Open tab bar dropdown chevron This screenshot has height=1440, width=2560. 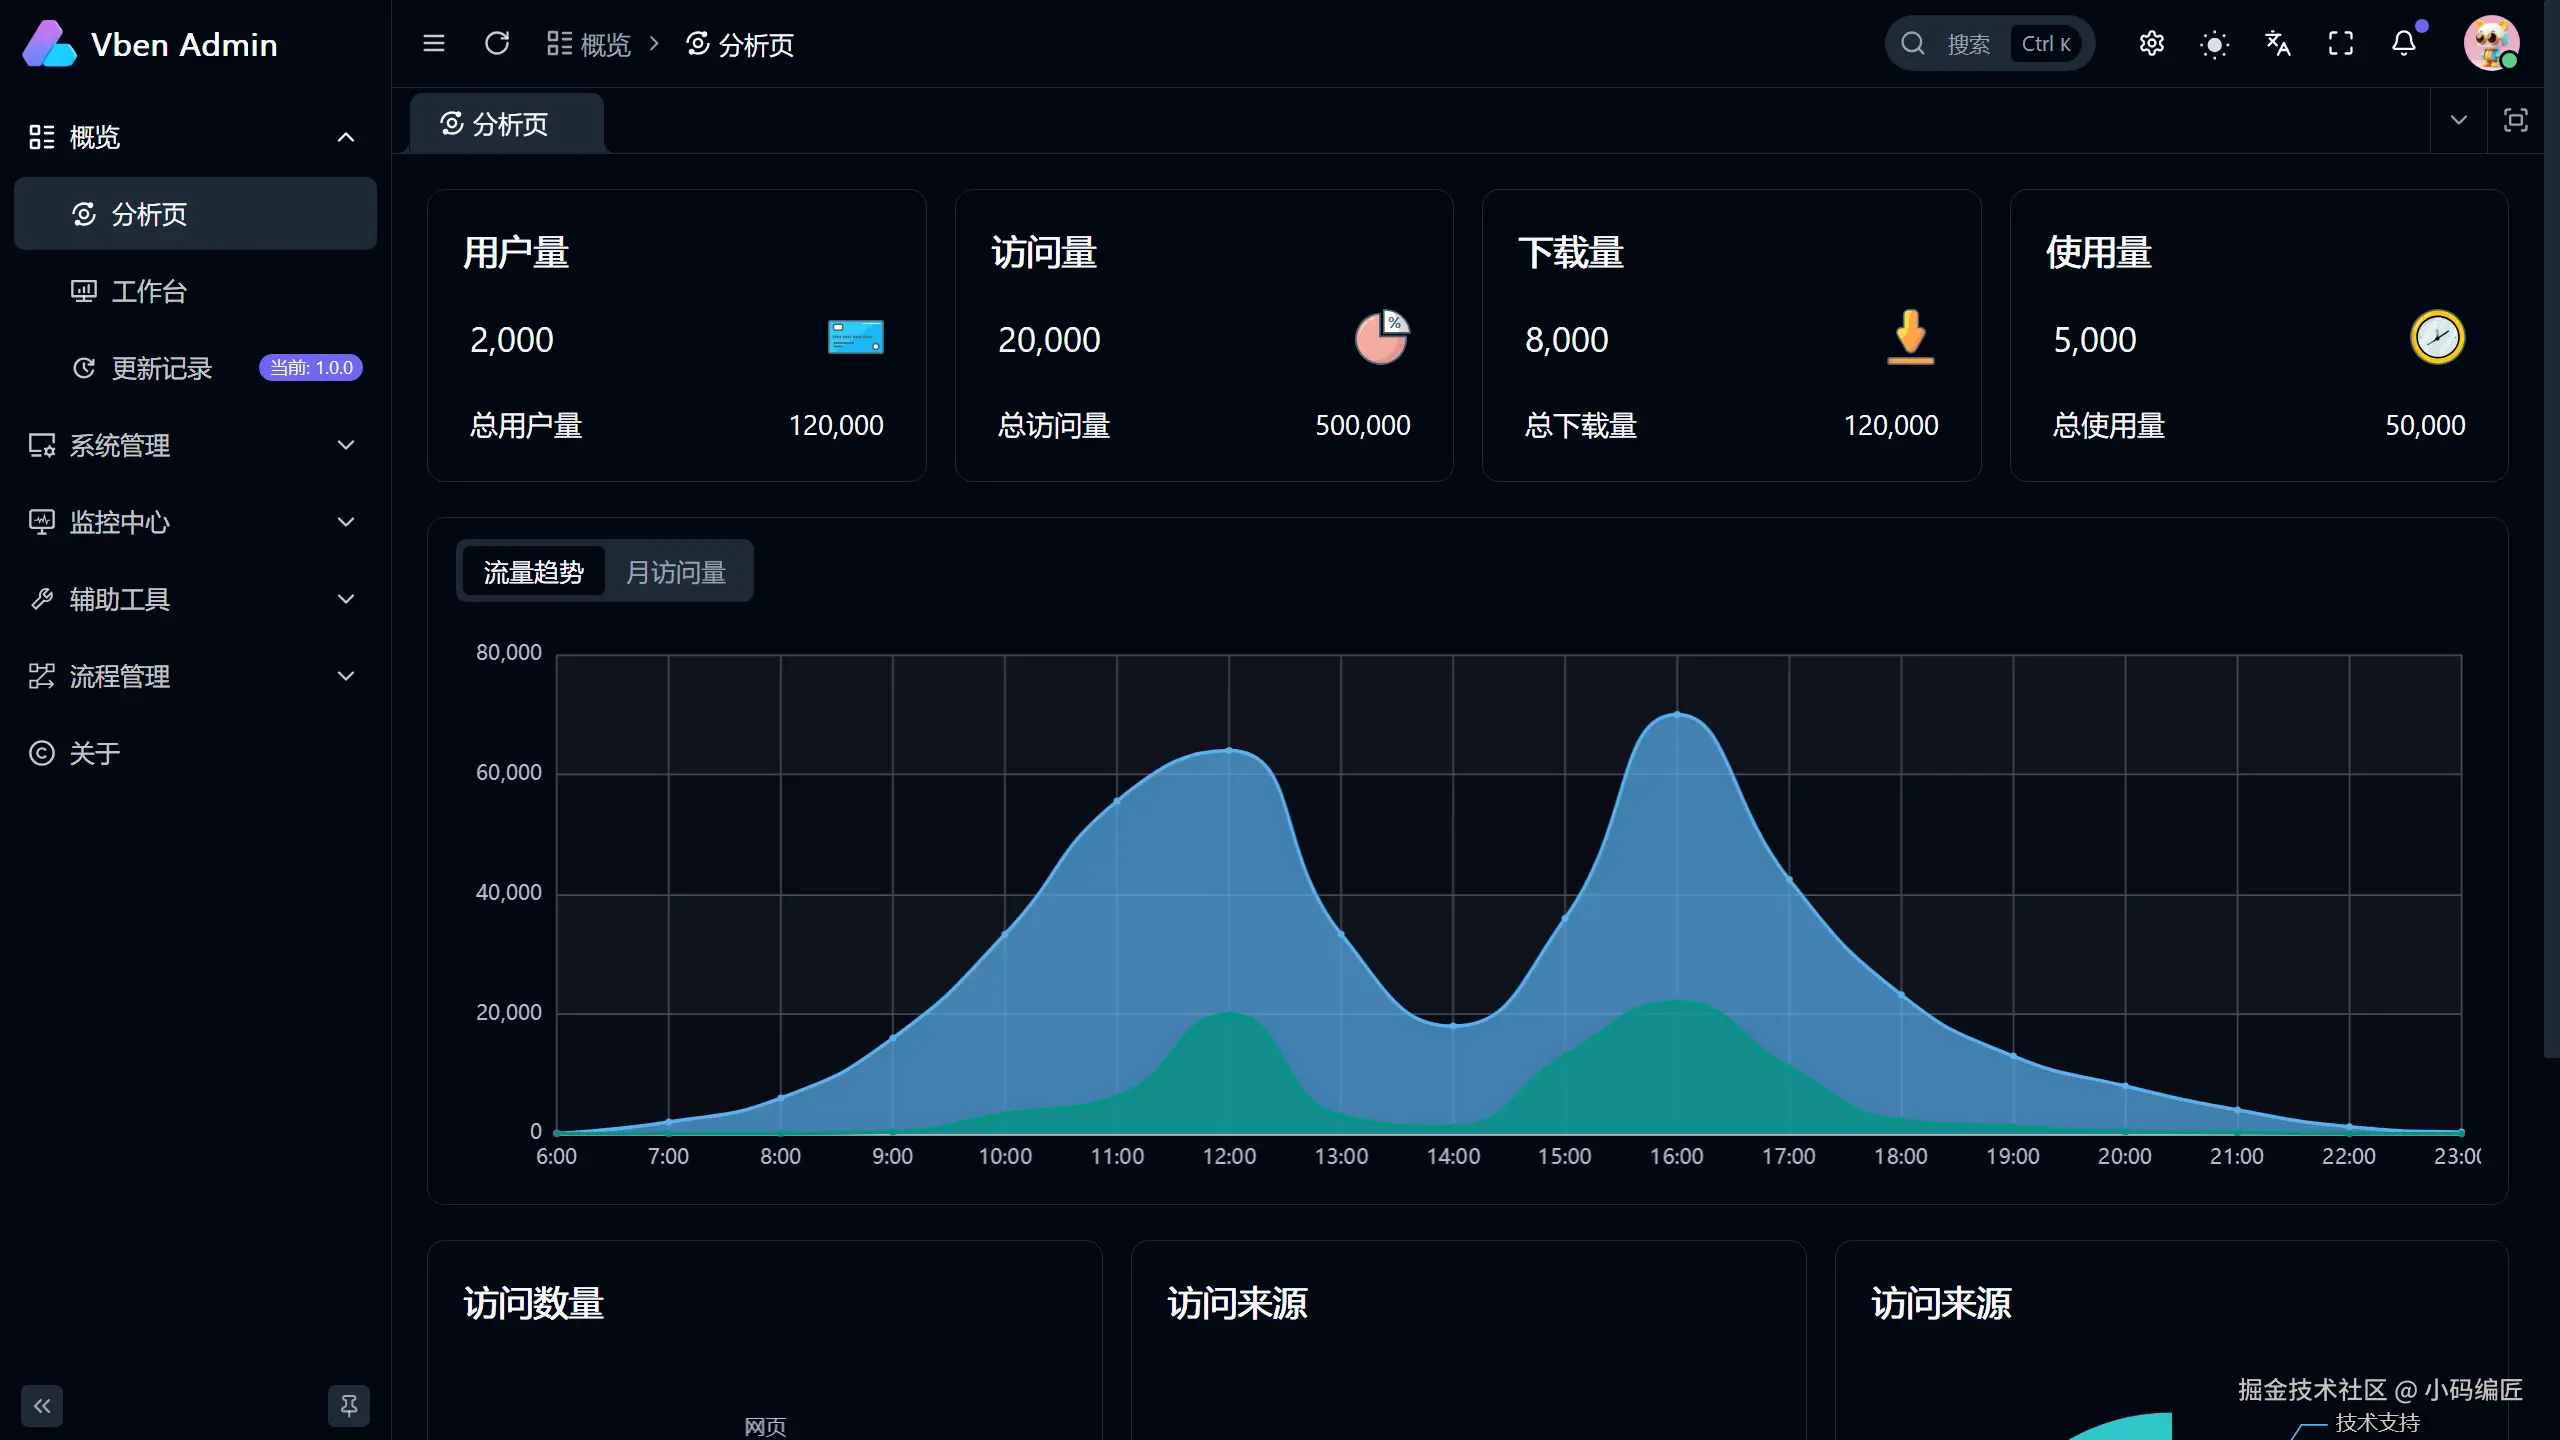pos(2458,121)
